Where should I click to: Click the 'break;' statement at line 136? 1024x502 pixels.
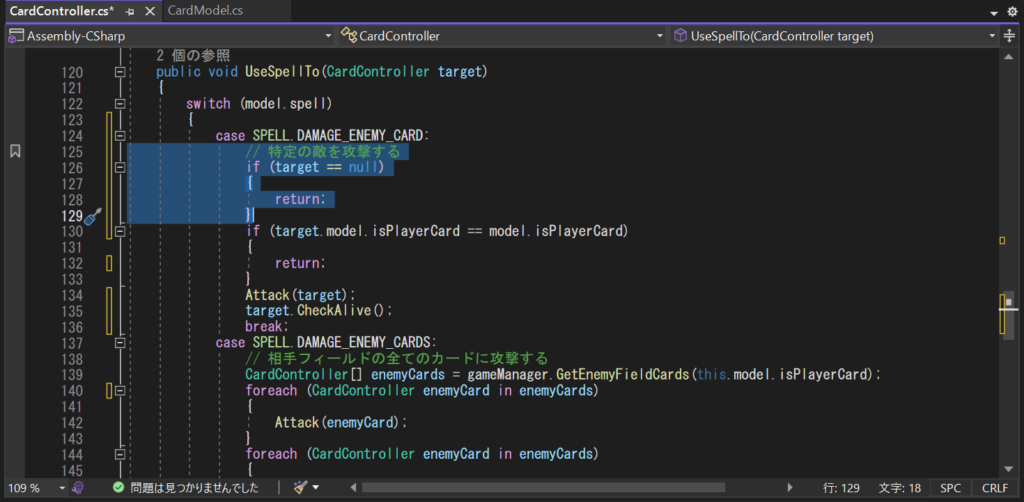(267, 326)
